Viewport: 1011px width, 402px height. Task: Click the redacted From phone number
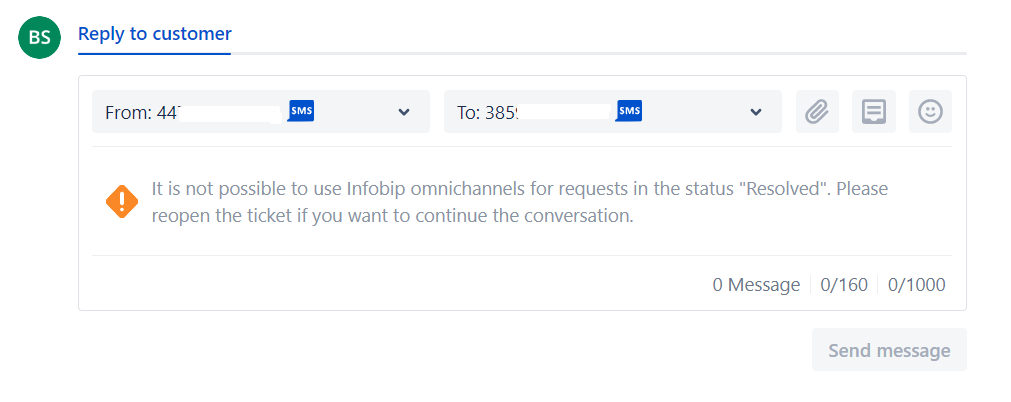233,112
